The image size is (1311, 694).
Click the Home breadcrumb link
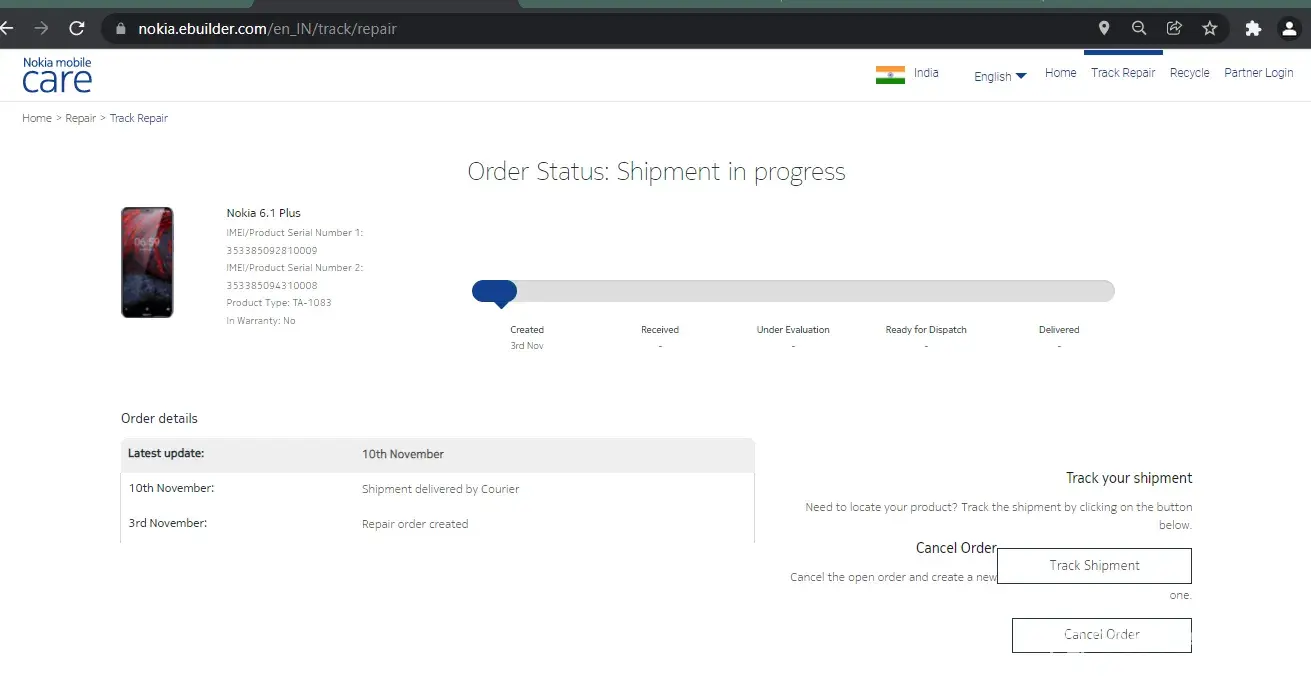[x=37, y=118]
